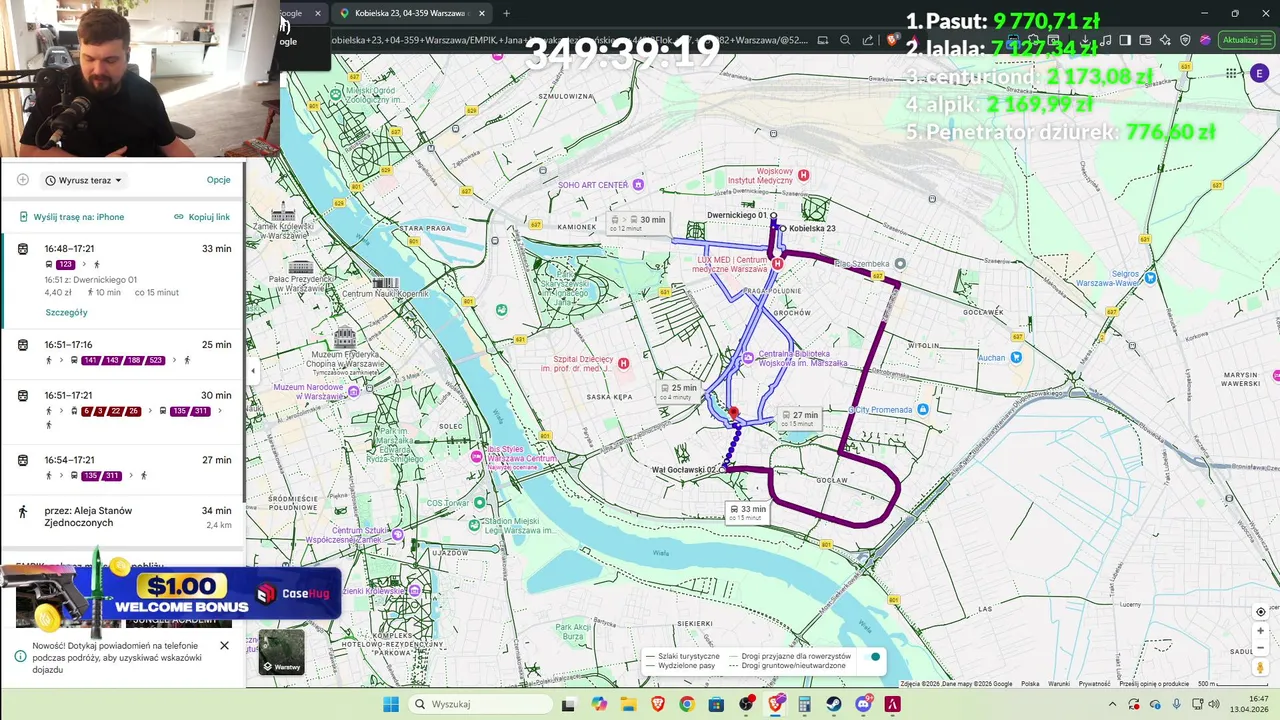This screenshot has width=1280, height=720.
Task: Collapse the side panel with the arrow handle
Action: coord(252,370)
